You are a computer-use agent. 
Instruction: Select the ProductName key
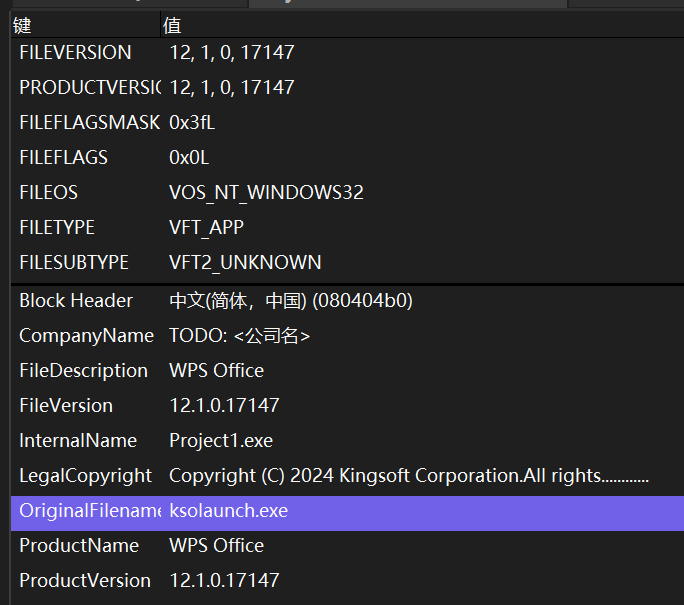point(79,545)
